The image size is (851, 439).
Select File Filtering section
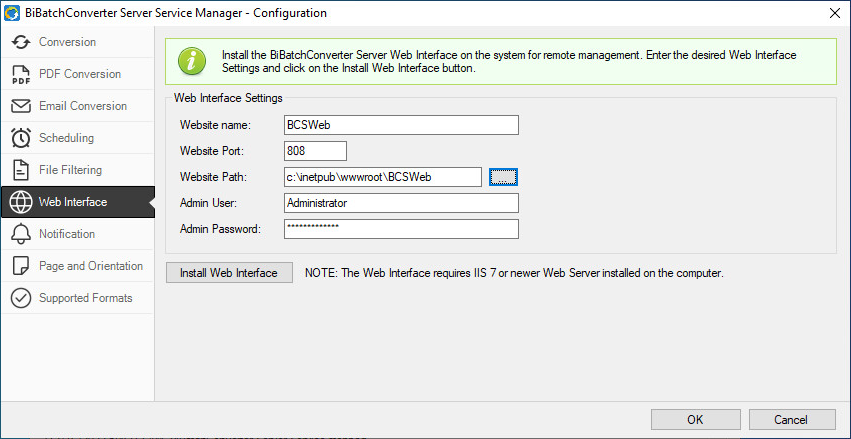pyautogui.click(x=78, y=170)
